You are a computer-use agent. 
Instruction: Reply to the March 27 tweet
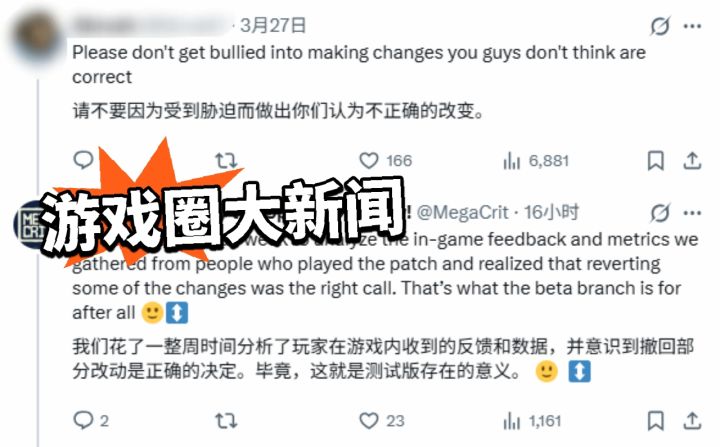pyautogui.click(x=83, y=160)
